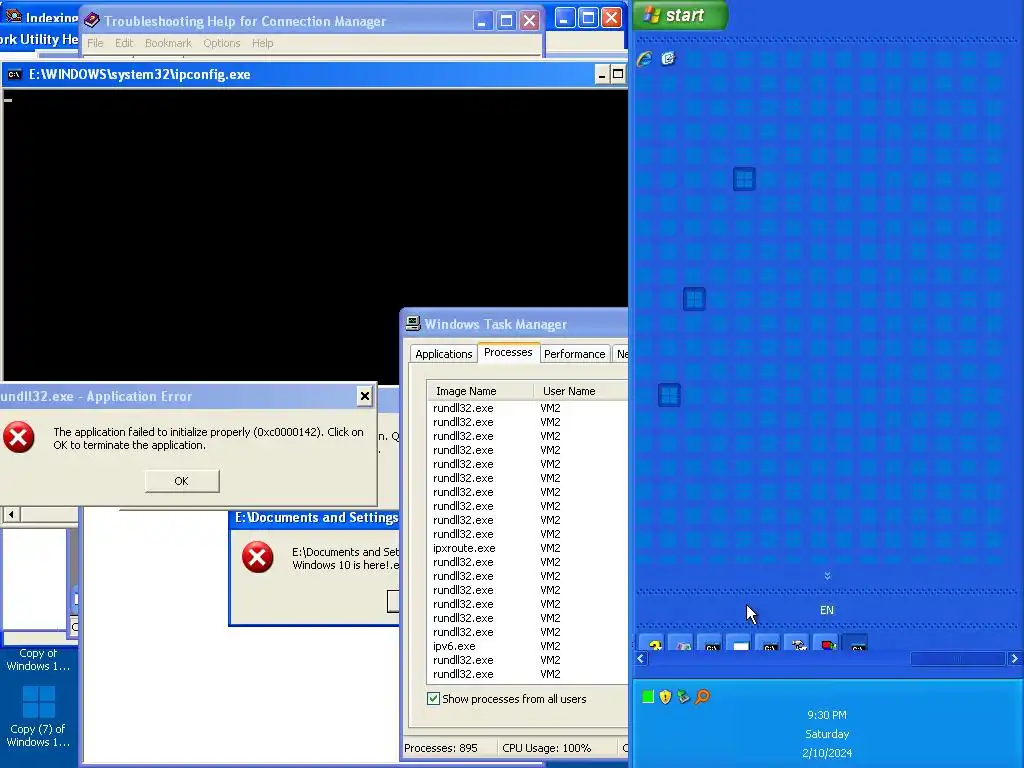Click the Troubleshooting Help book icon
The image size is (1024, 768).
click(91, 20)
